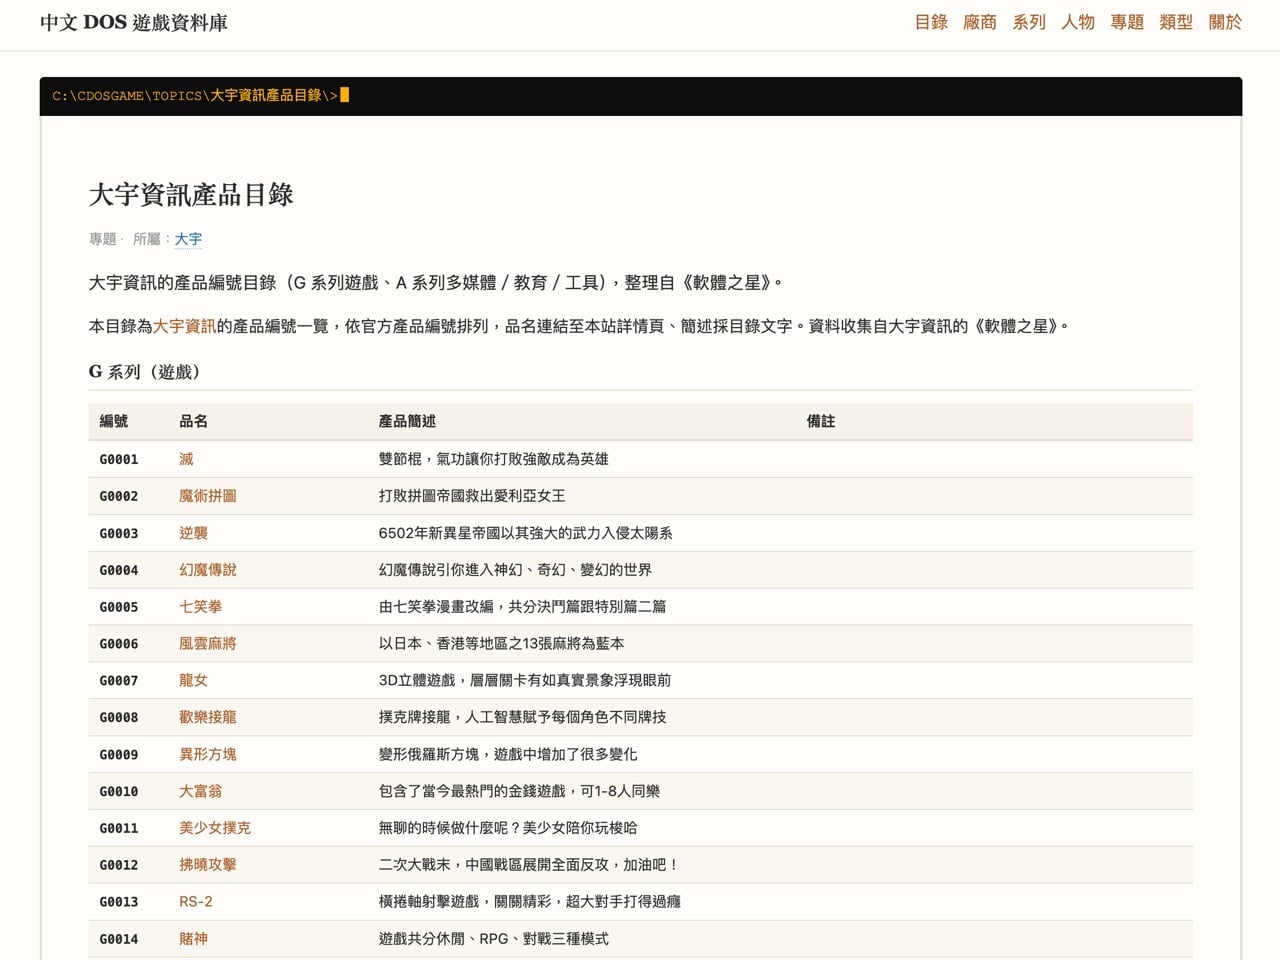Open the 類型 navigation menu item
Screen dimensions: 1280x960
1175,22
